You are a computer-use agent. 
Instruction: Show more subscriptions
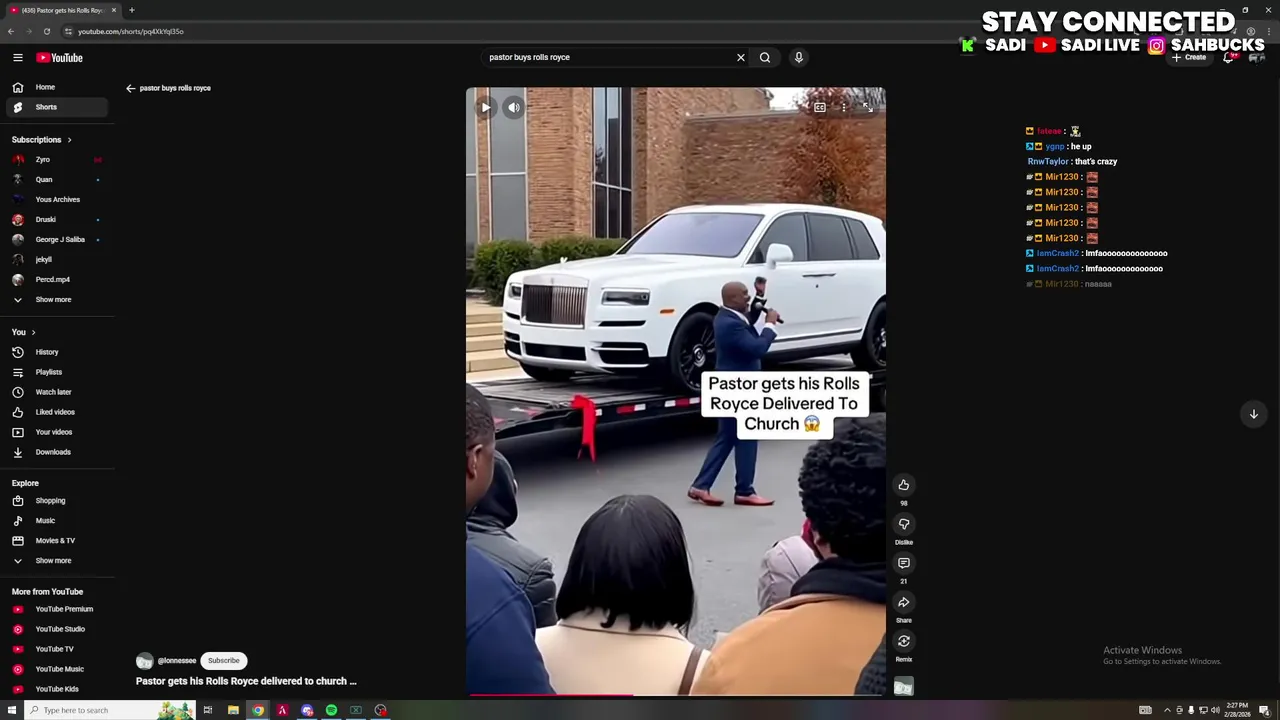pos(57,300)
